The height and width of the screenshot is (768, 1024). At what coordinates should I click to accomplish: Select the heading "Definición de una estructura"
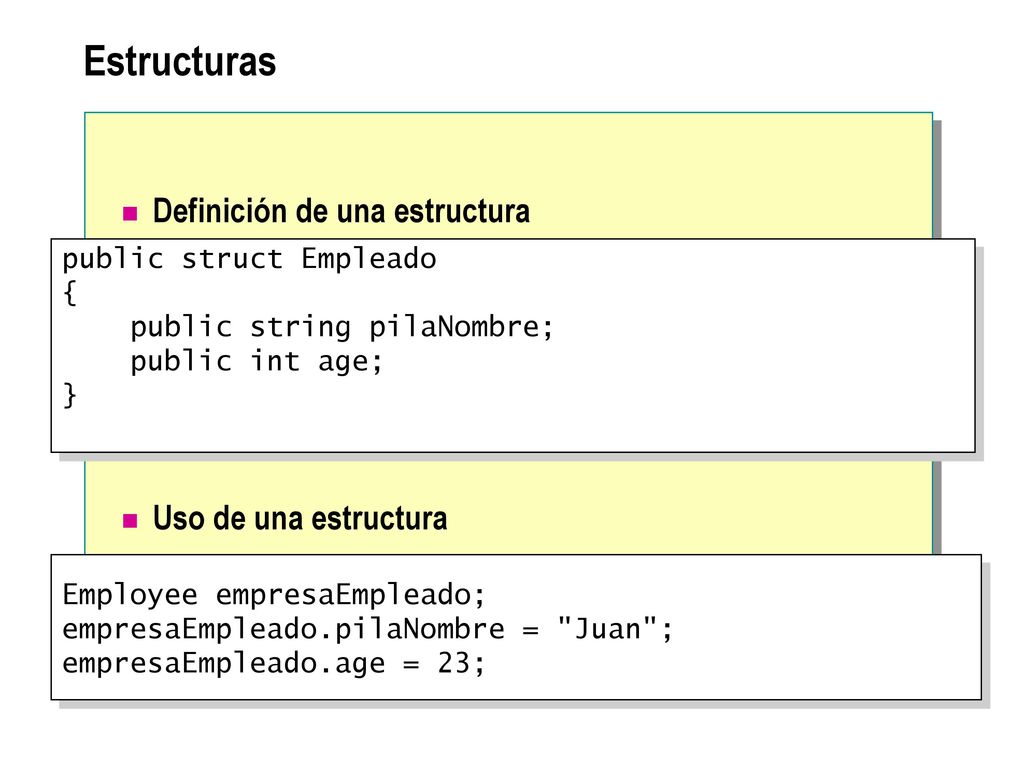pos(341,211)
